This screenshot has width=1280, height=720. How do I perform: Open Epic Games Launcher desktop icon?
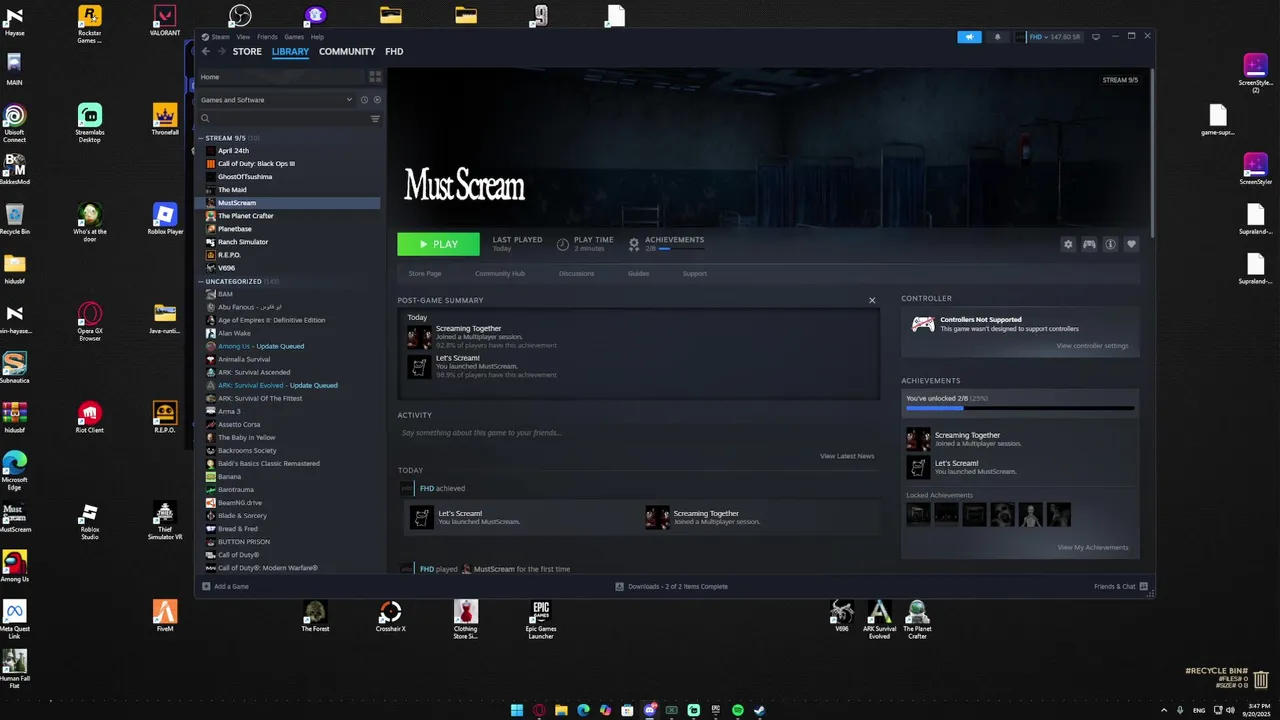coord(541,619)
